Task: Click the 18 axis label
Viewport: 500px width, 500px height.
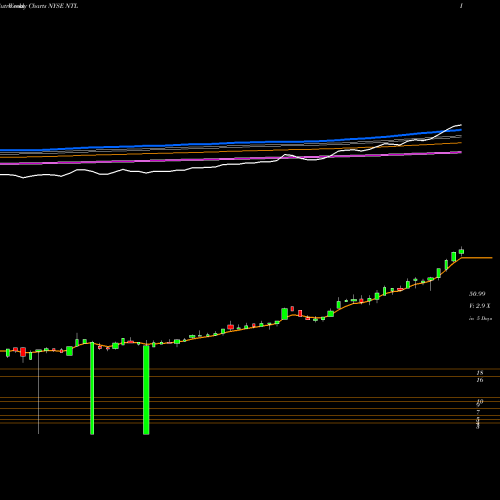Action: tap(480, 373)
